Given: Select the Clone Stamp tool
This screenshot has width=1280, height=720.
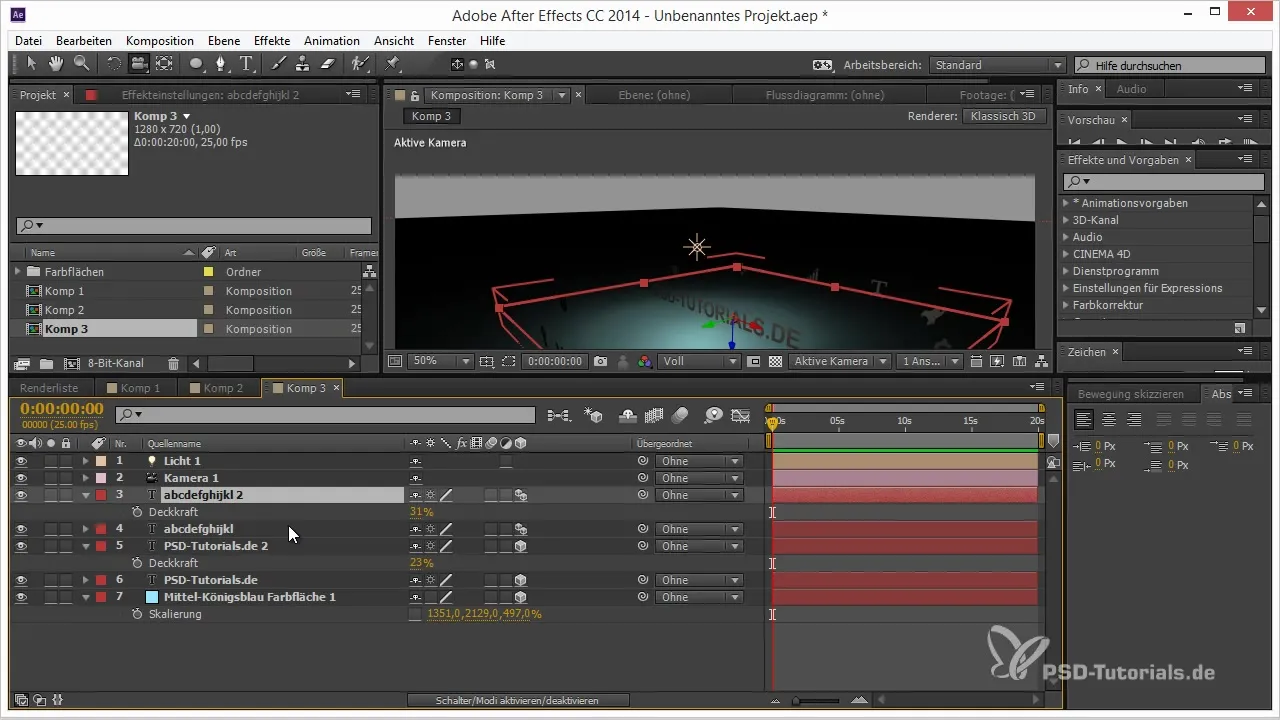Looking at the screenshot, I should (303, 64).
